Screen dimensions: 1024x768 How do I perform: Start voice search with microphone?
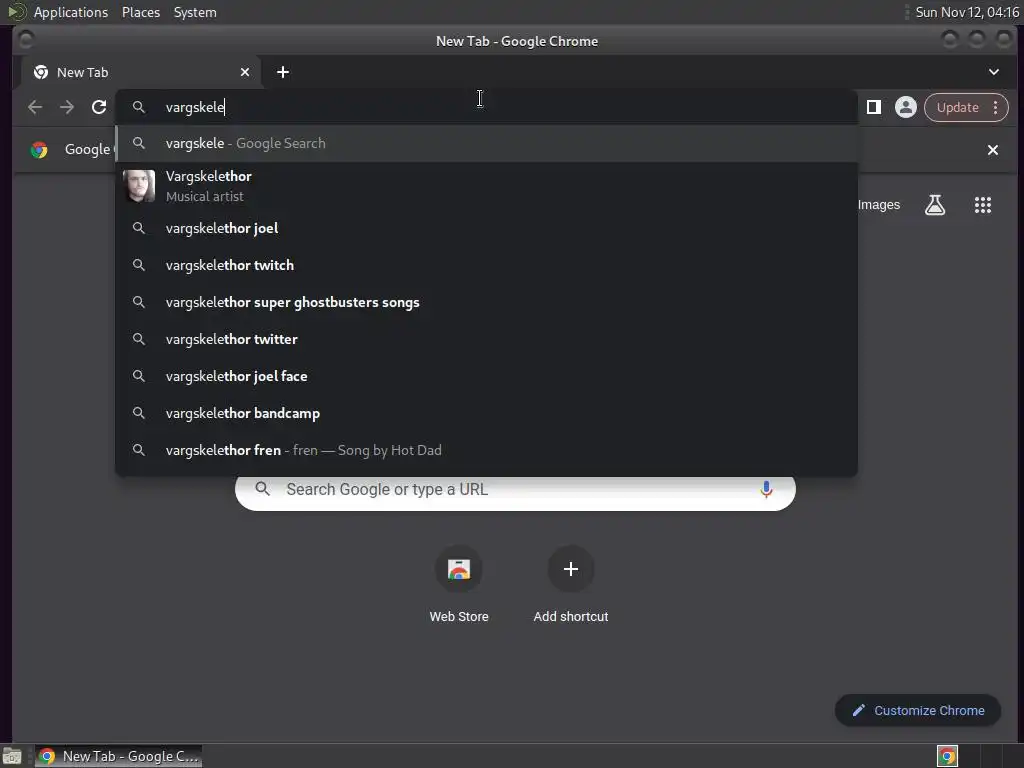(766, 489)
